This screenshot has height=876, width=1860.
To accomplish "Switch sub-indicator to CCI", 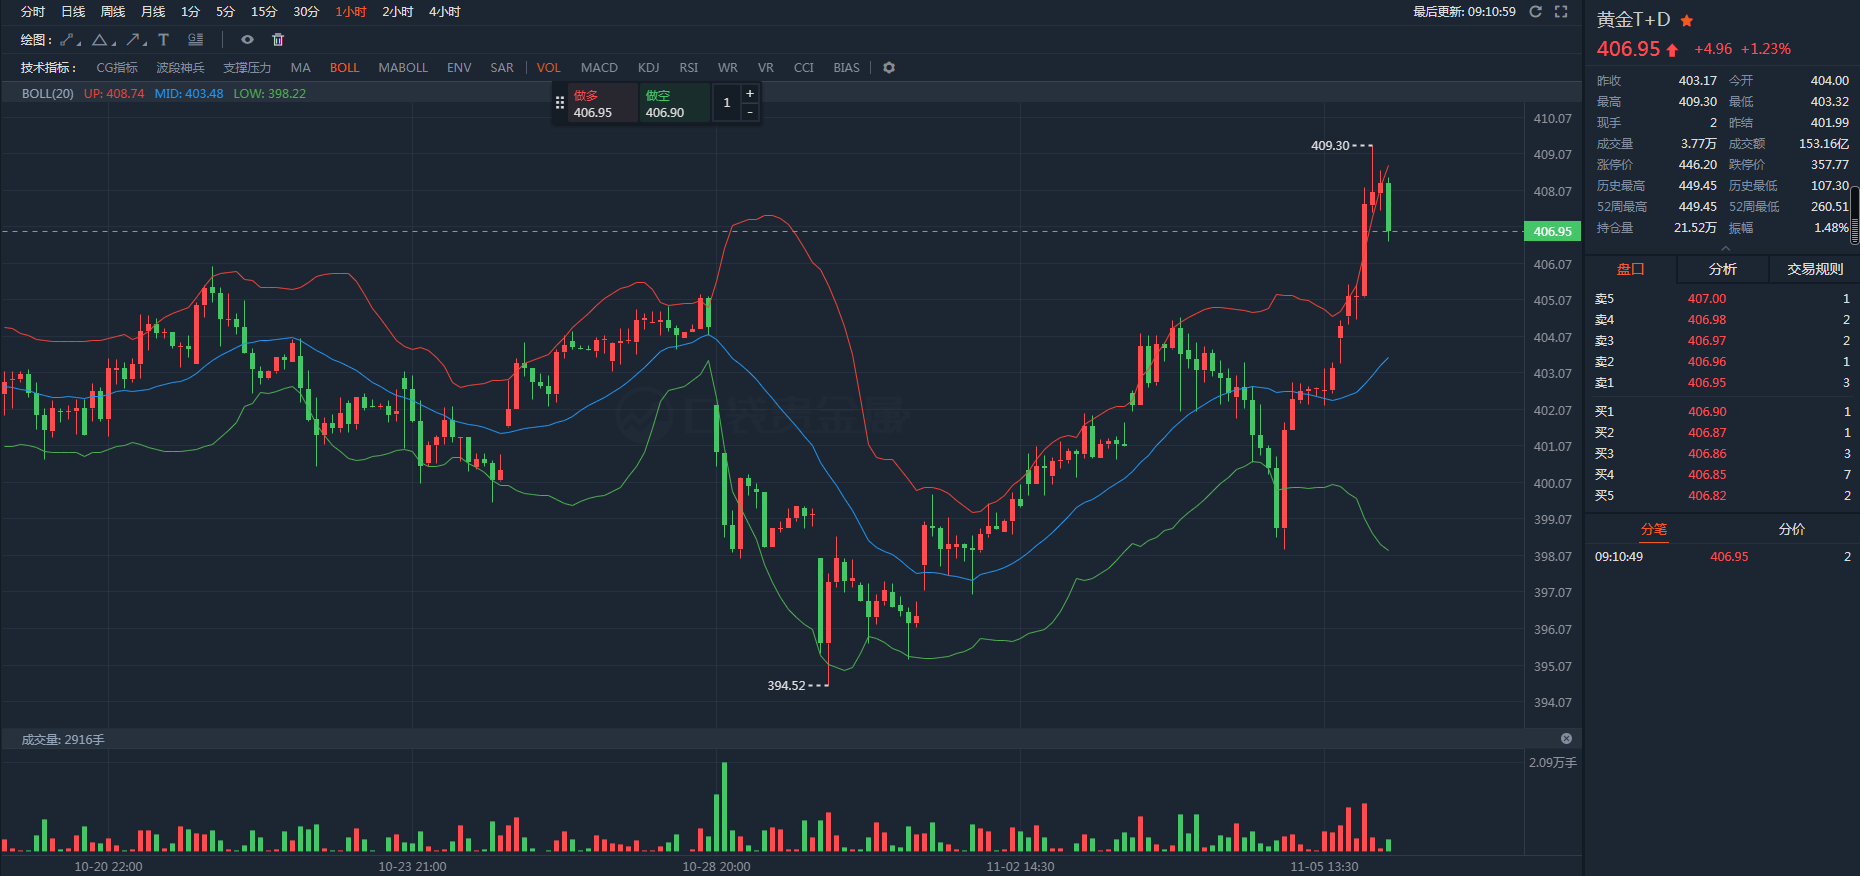I will pos(804,68).
